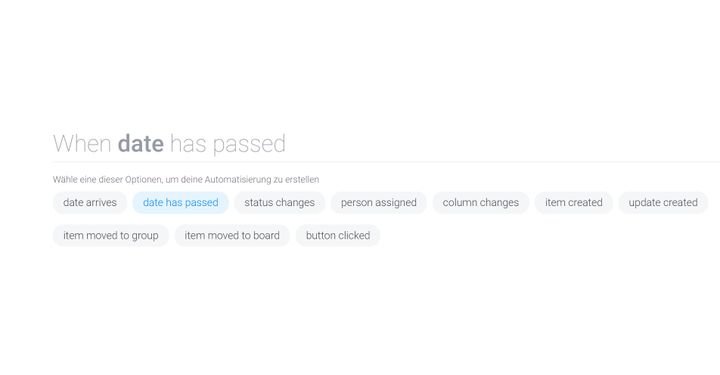
Task: Select 'person assigned' as the trigger
Action: (378, 202)
